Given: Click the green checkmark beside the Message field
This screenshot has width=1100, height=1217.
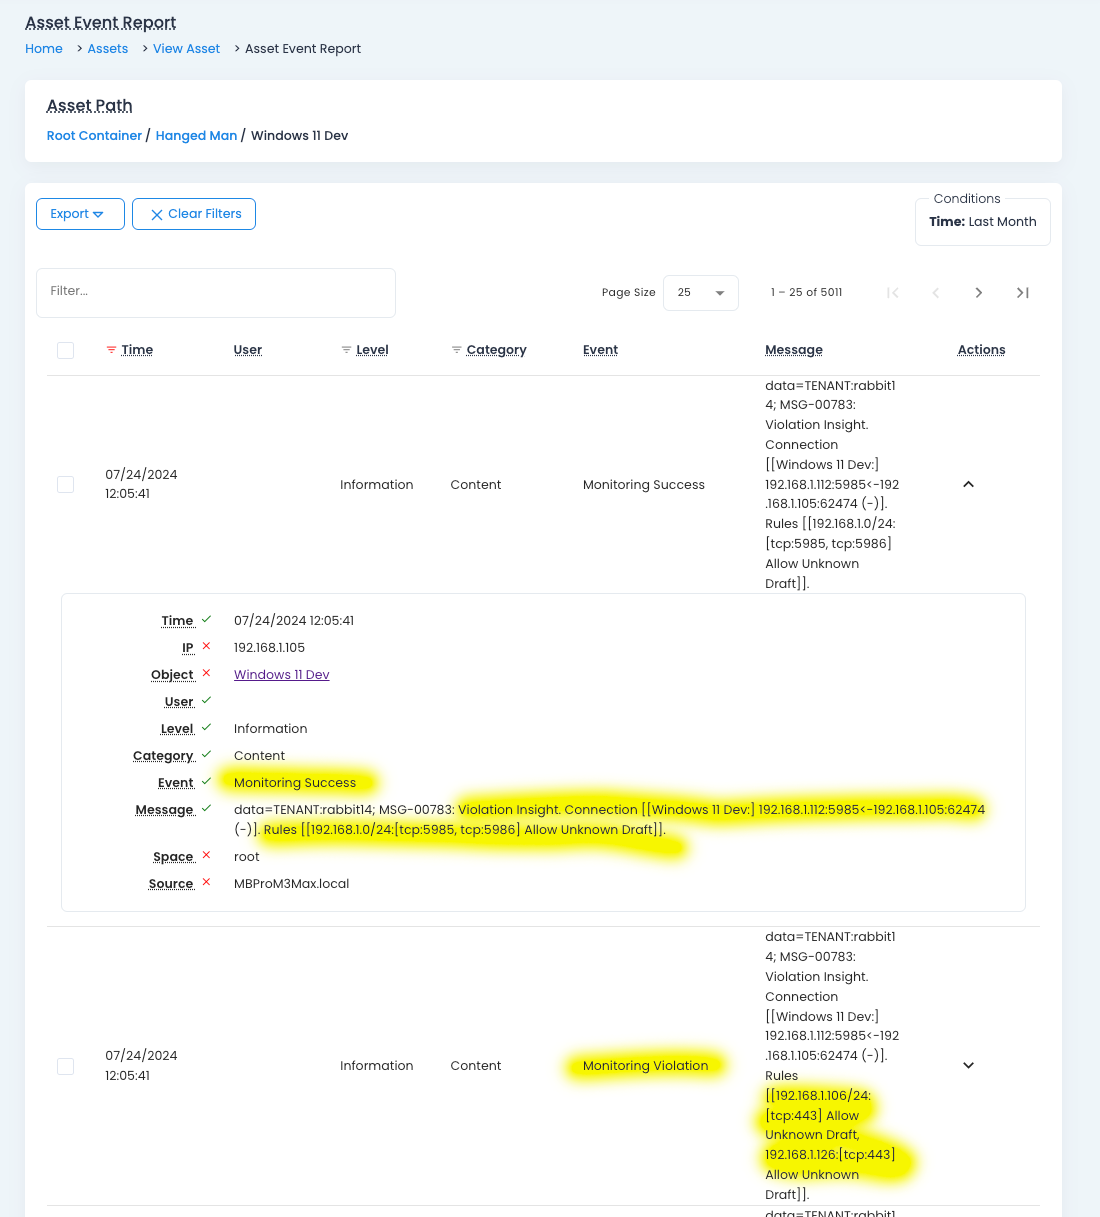Looking at the screenshot, I should (x=206, y=808).
